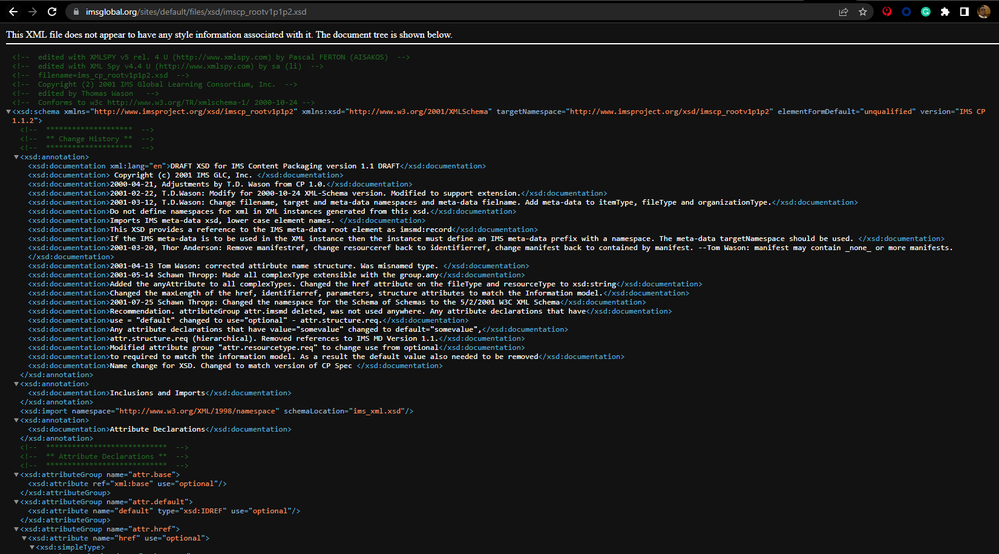This screenshot has height=554, width=999.
Task: Collapse the root xsd:schema node
Action: point(10,112)
